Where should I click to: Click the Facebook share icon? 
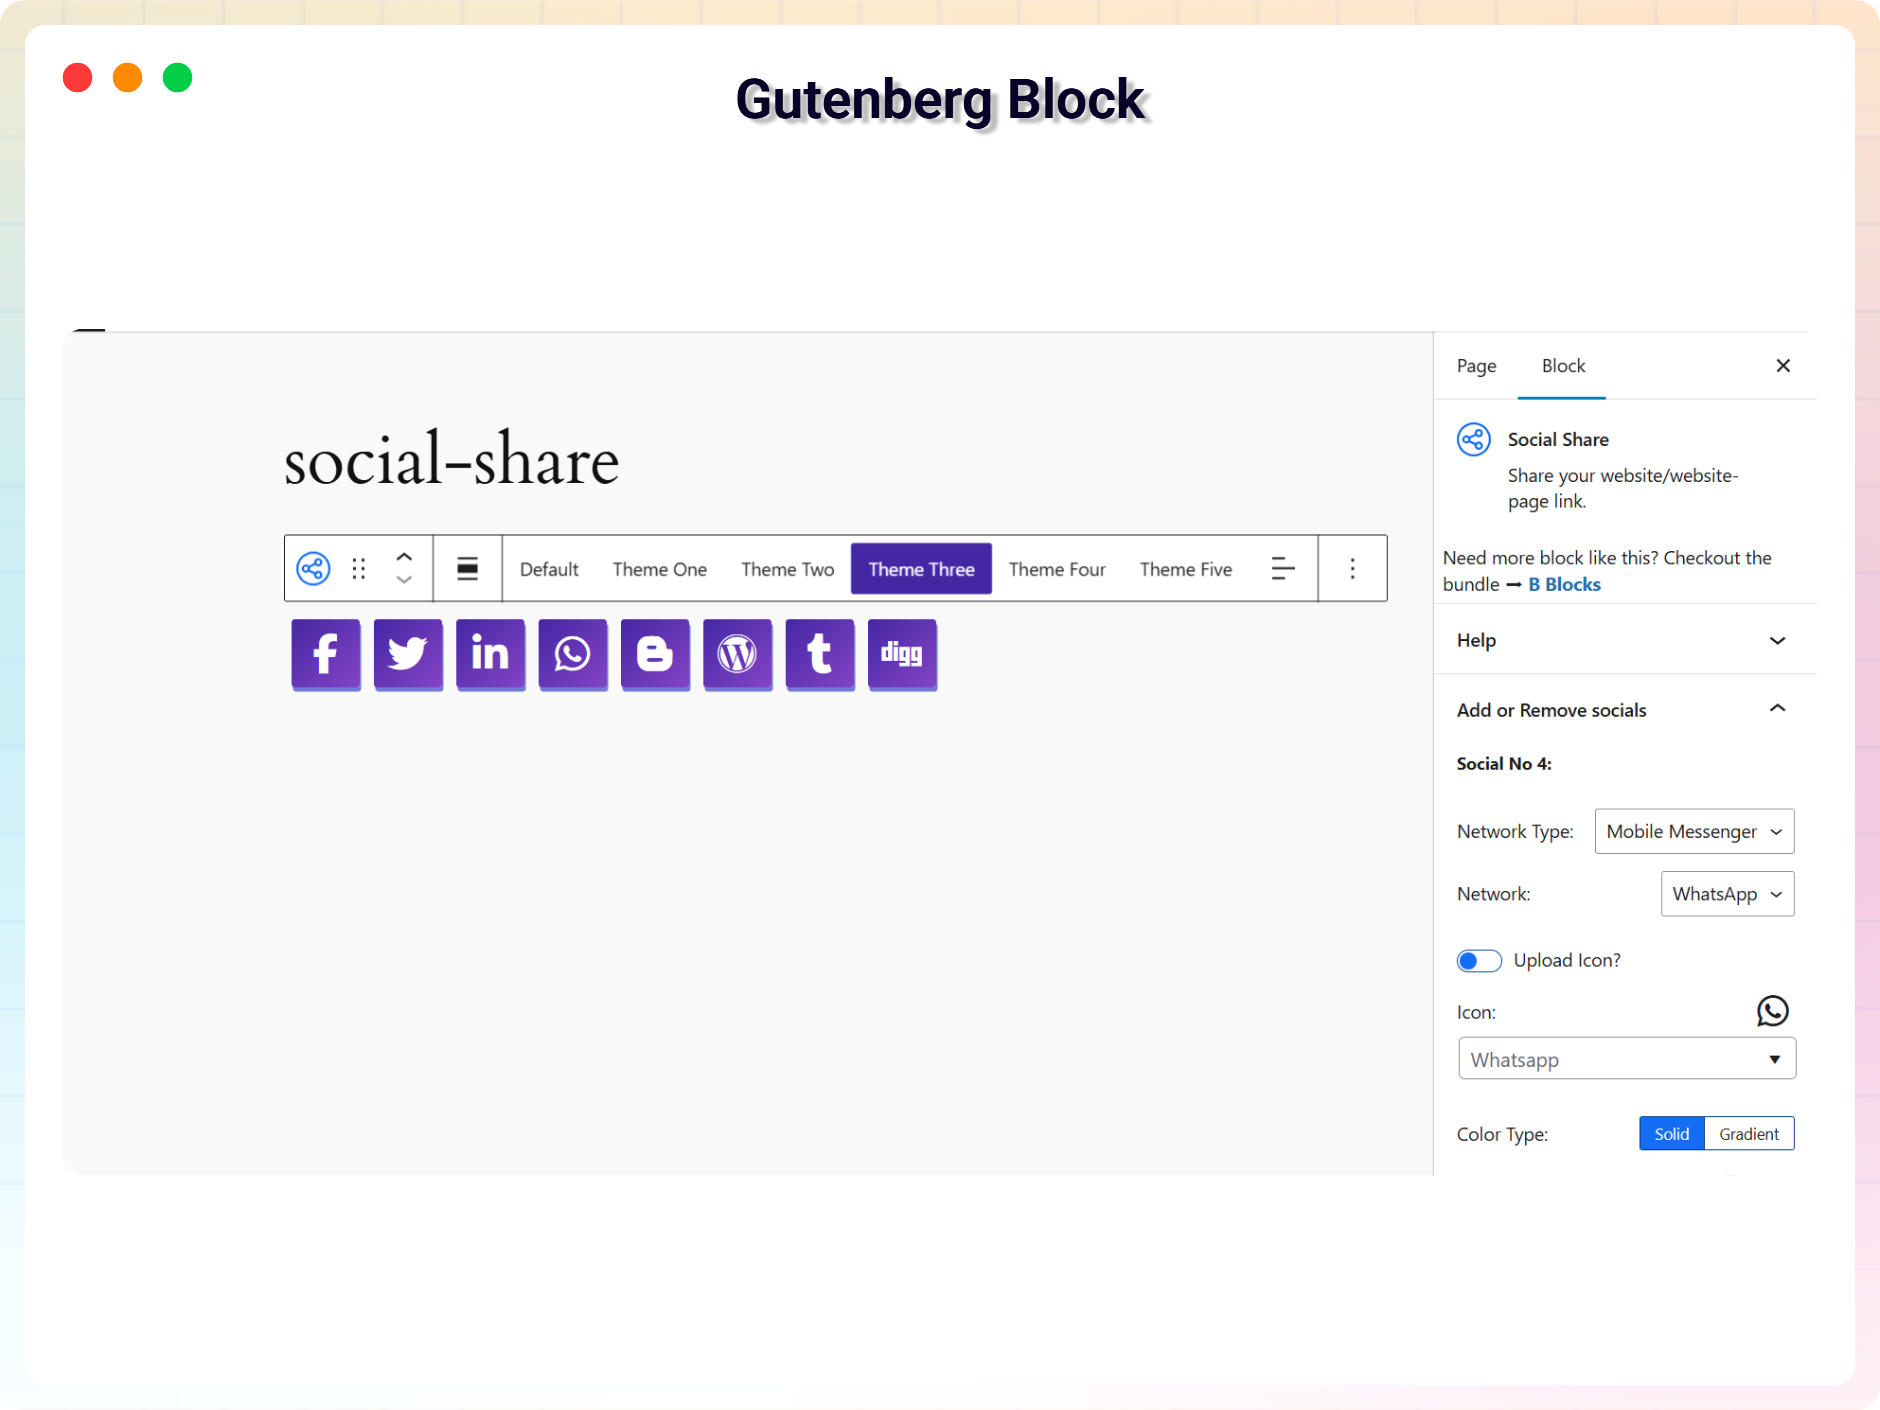pyautogui.click(x=325, y=654)
